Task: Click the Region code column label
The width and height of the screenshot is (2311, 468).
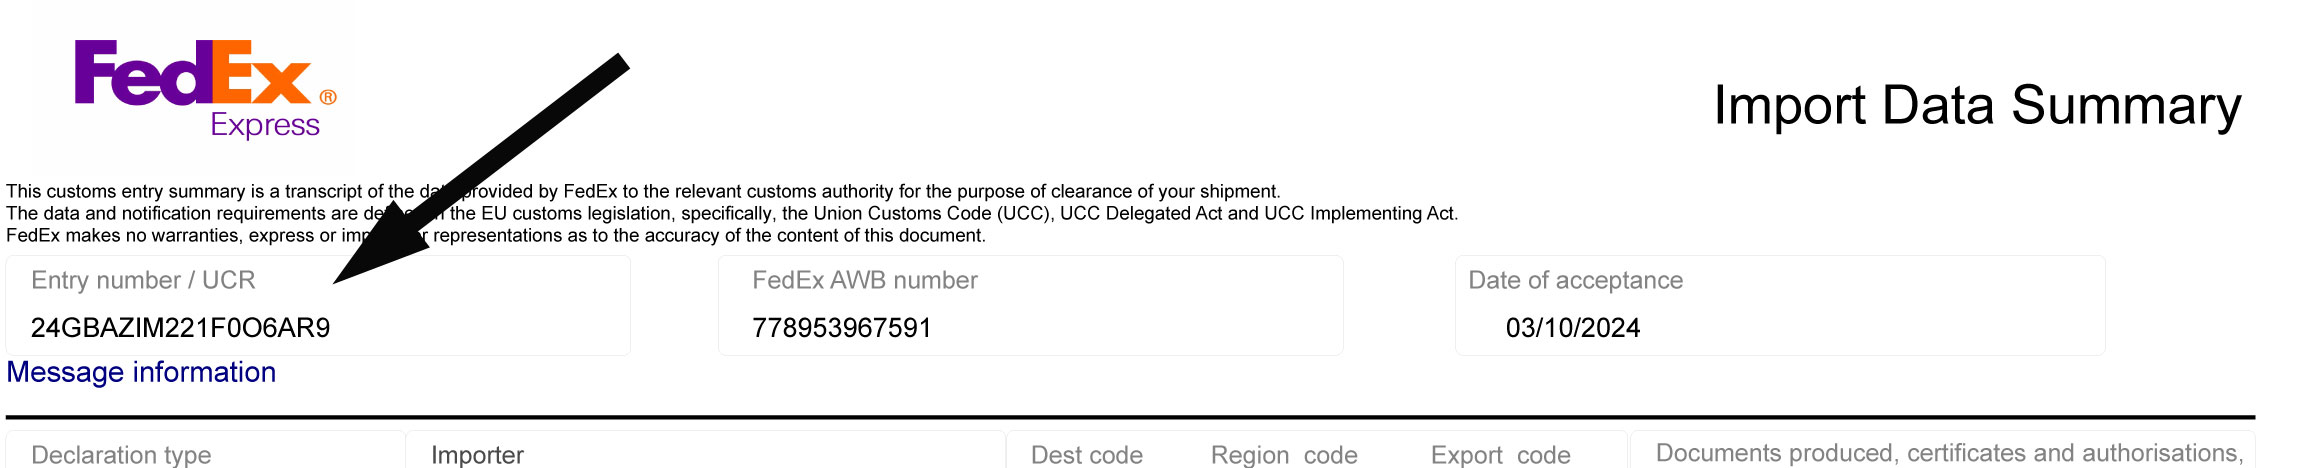Action: click(1284, 455)
